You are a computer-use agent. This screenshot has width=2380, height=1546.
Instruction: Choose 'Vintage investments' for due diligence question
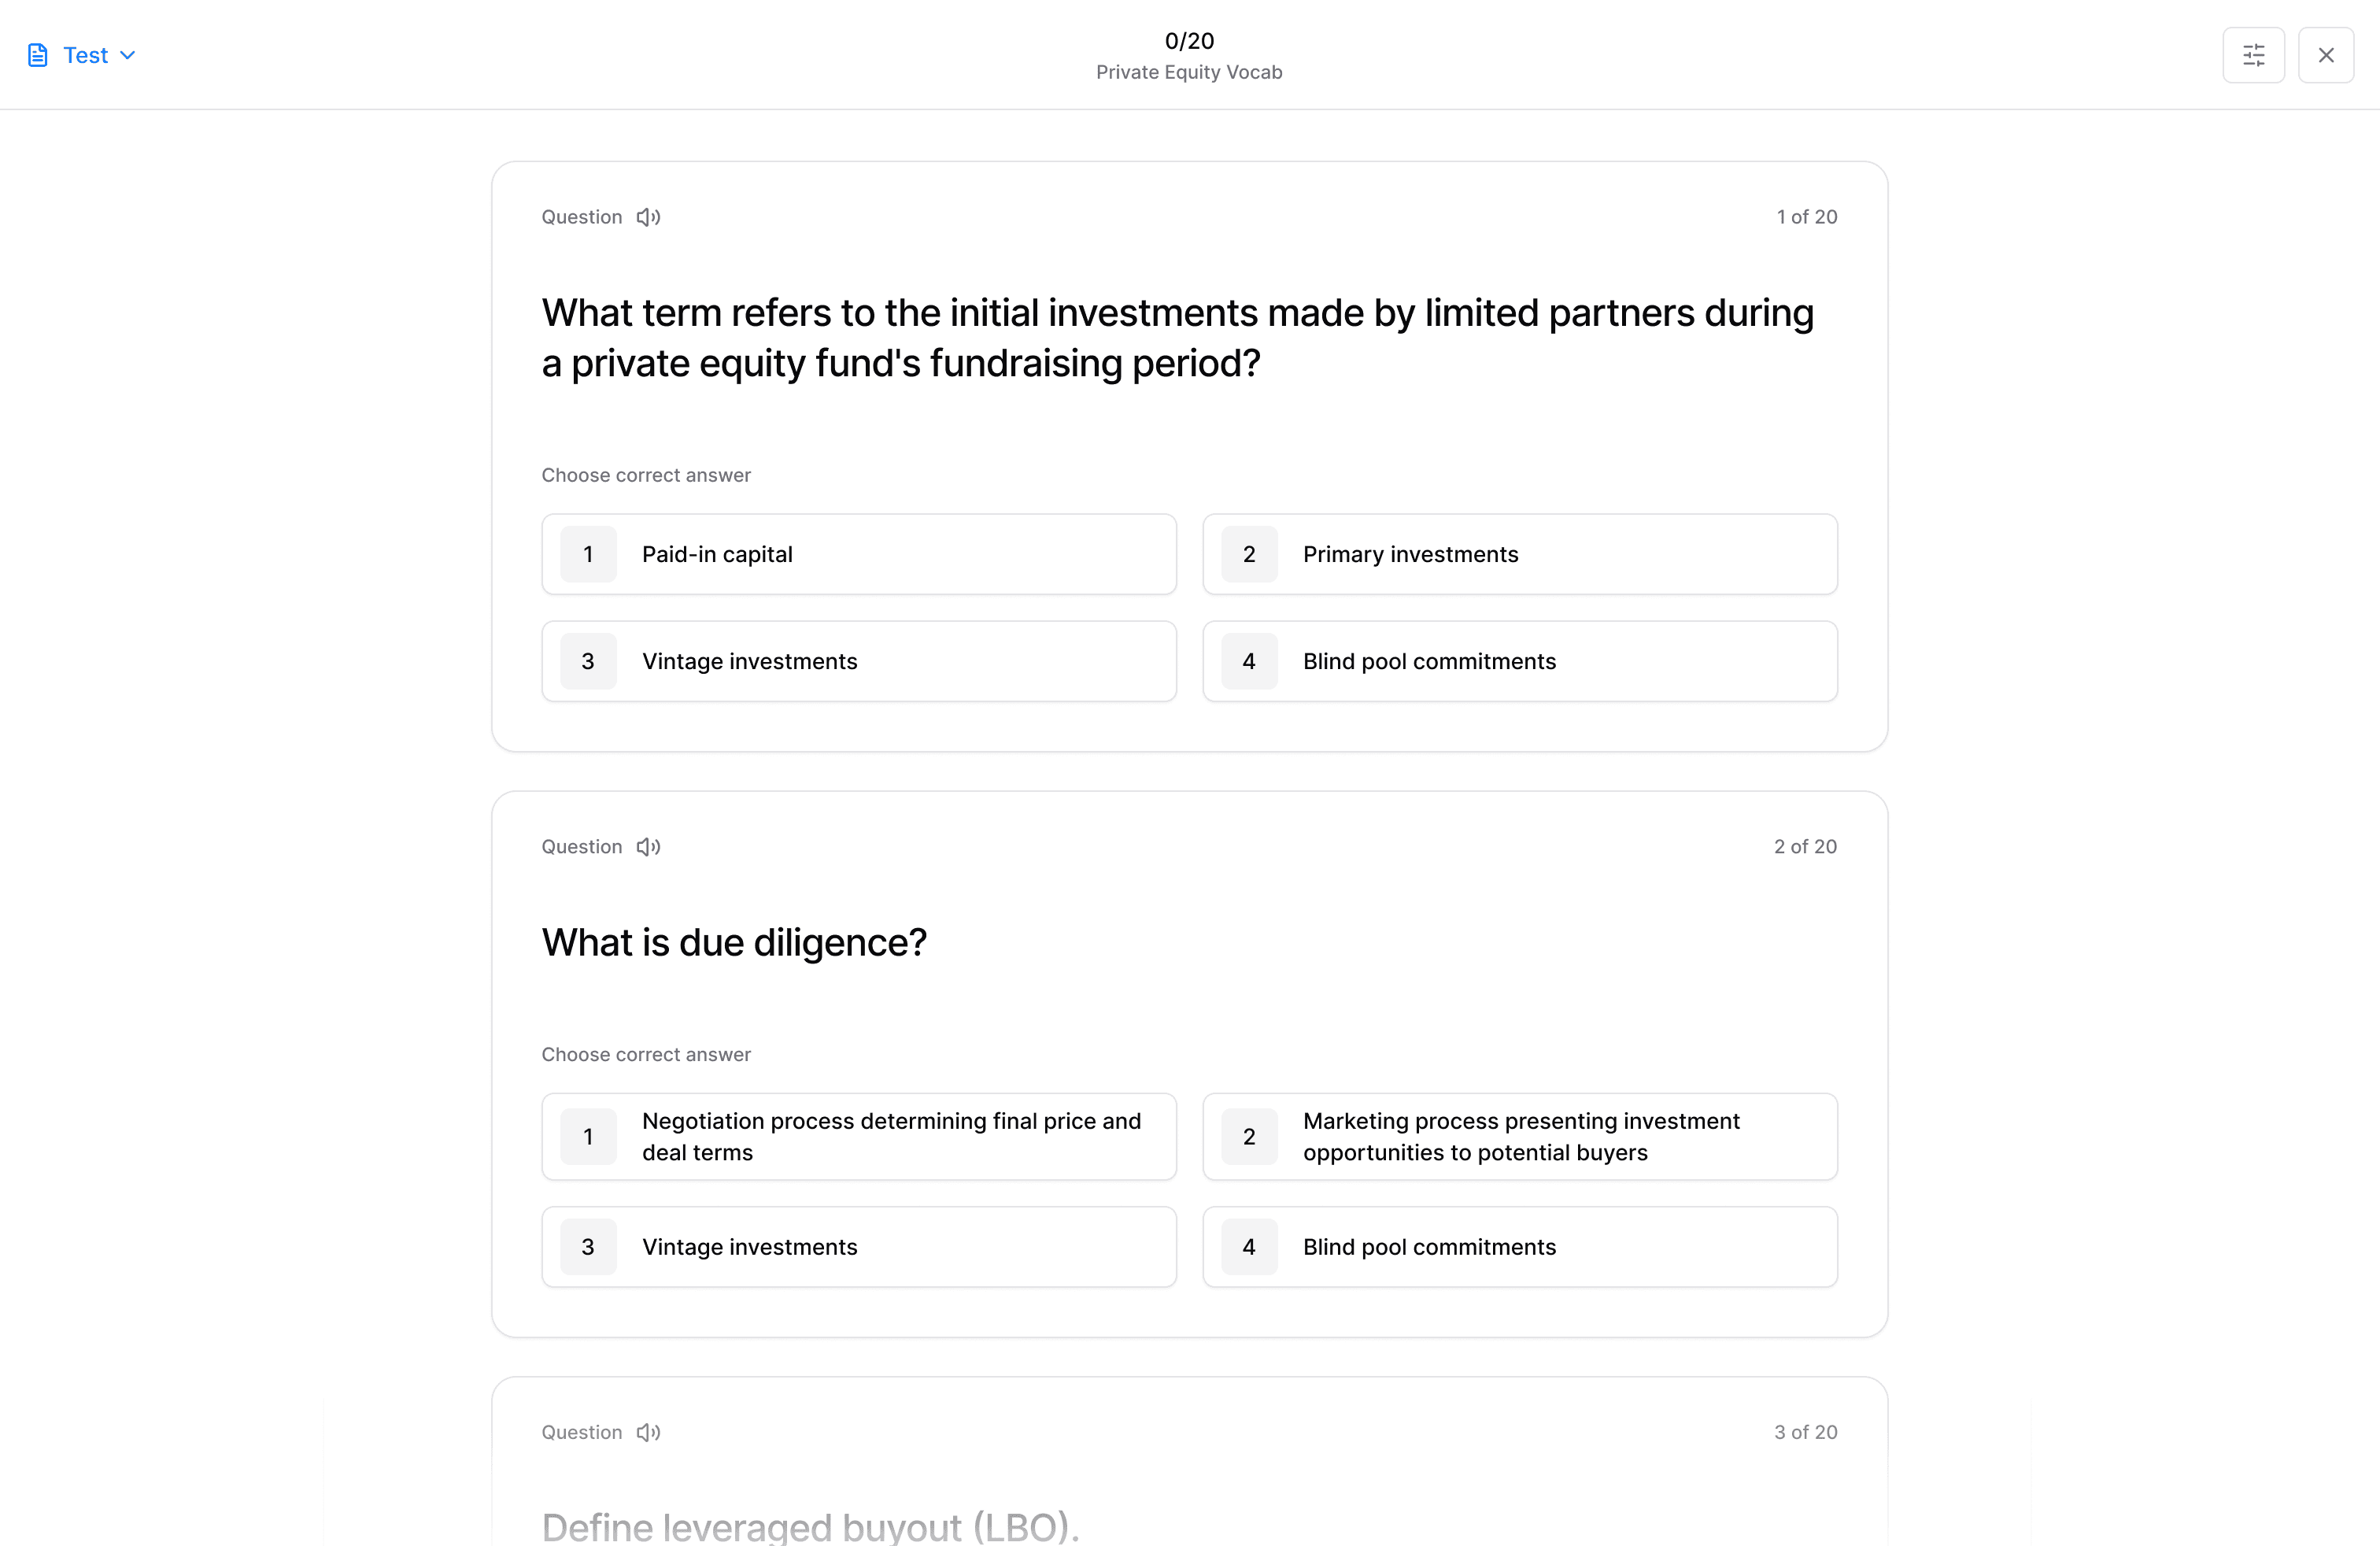coord(858,1247)
